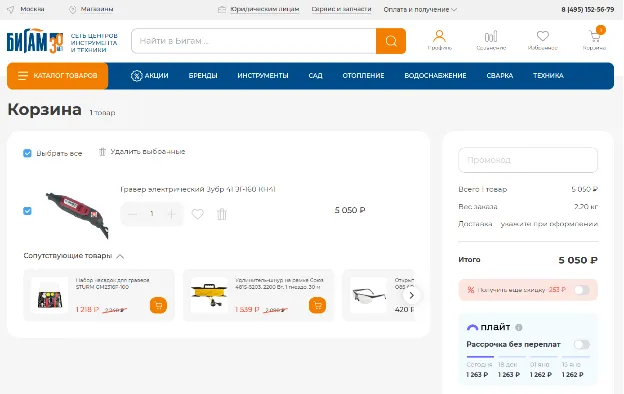This screenshot has width=624, height=394.
Task: Delete engraver using item trash icon
Action: click(x=222, y=214)
